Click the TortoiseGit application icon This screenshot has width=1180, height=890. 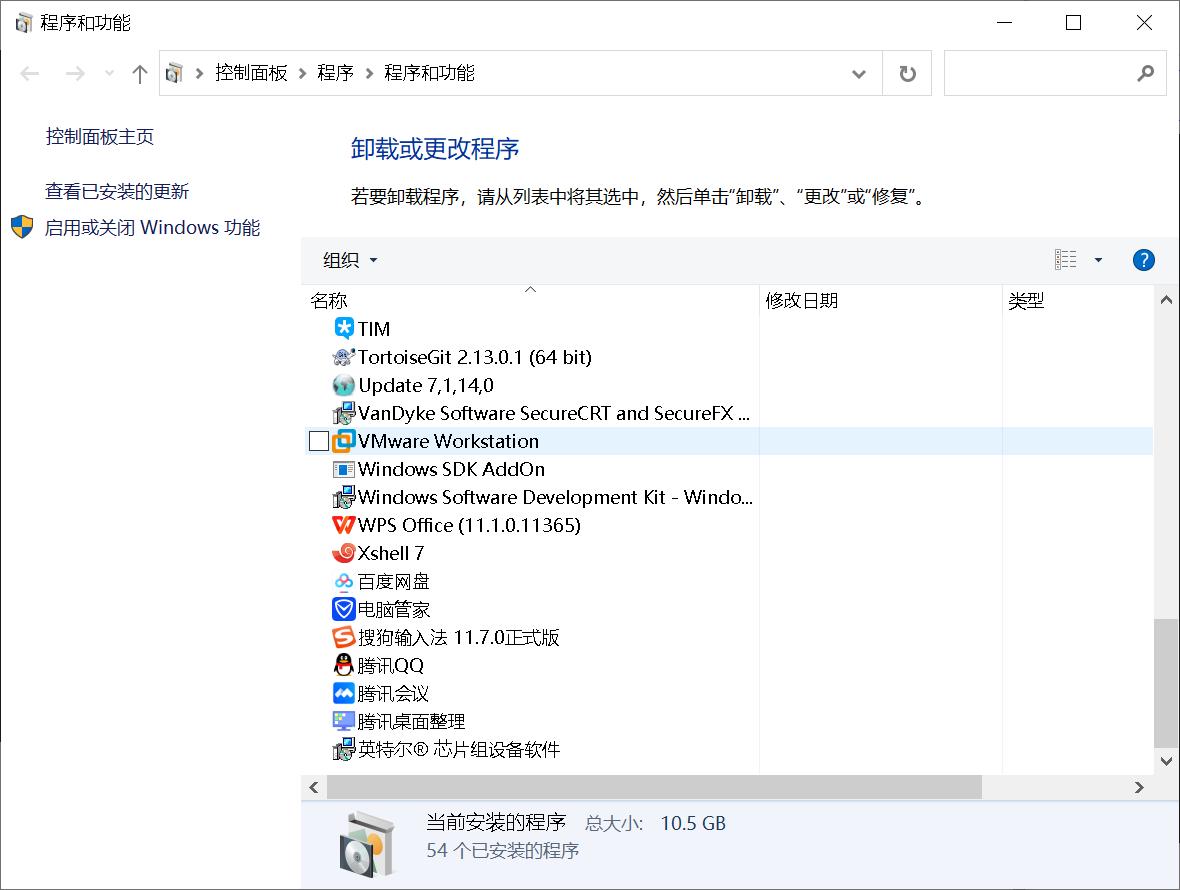tap(342, 357)
